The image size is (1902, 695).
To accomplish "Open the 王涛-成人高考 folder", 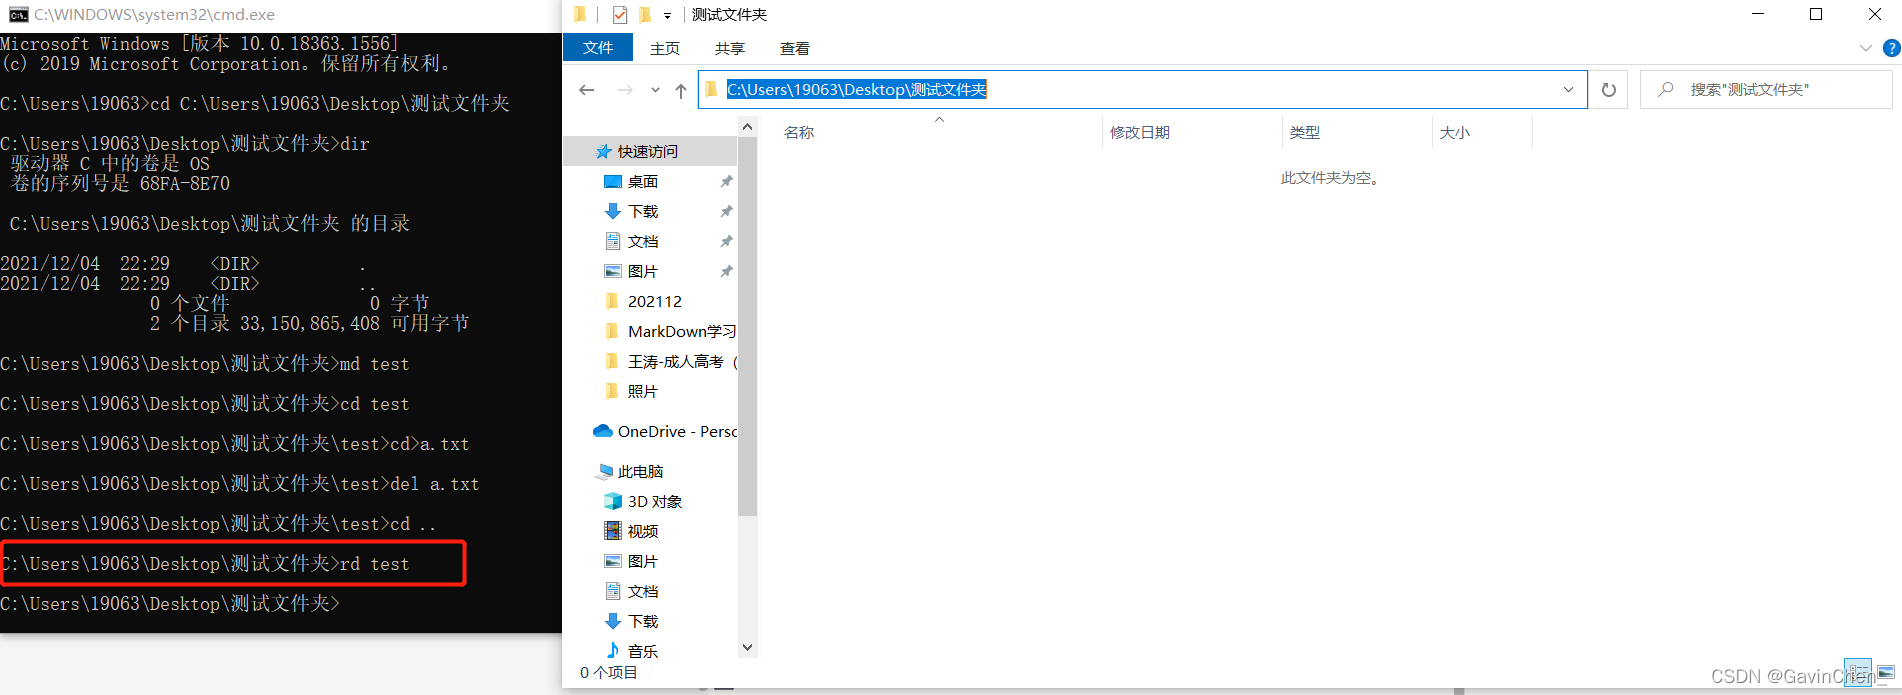I will click(x=681, y=361).
